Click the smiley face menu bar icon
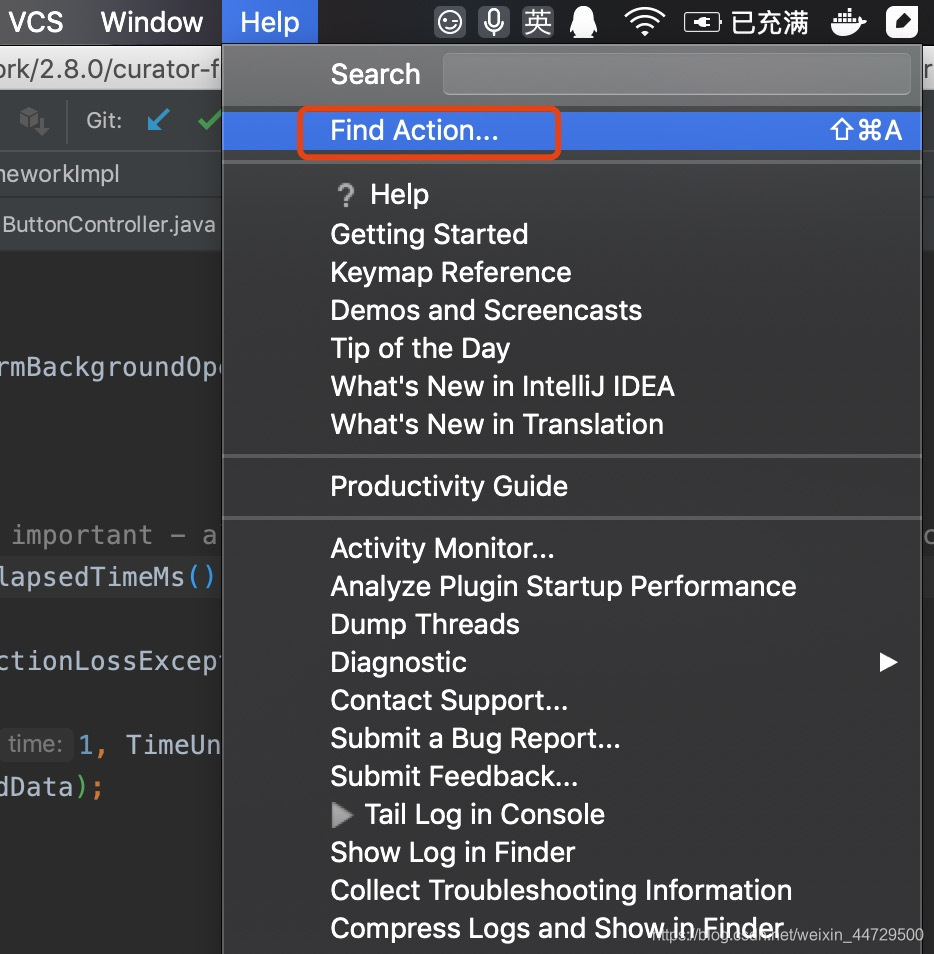Image resolution: width=934 pixels, height=954 pixels. pos(450,22)
